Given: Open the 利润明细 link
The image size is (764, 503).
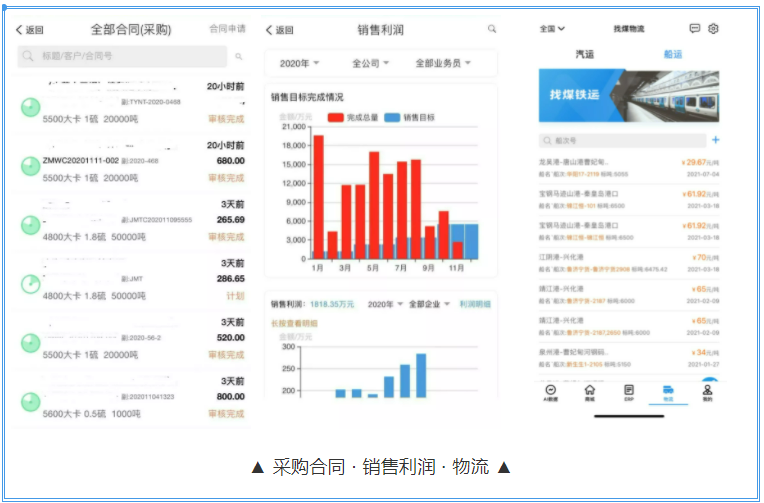Looking at the screenshot, I should point(476,304).
